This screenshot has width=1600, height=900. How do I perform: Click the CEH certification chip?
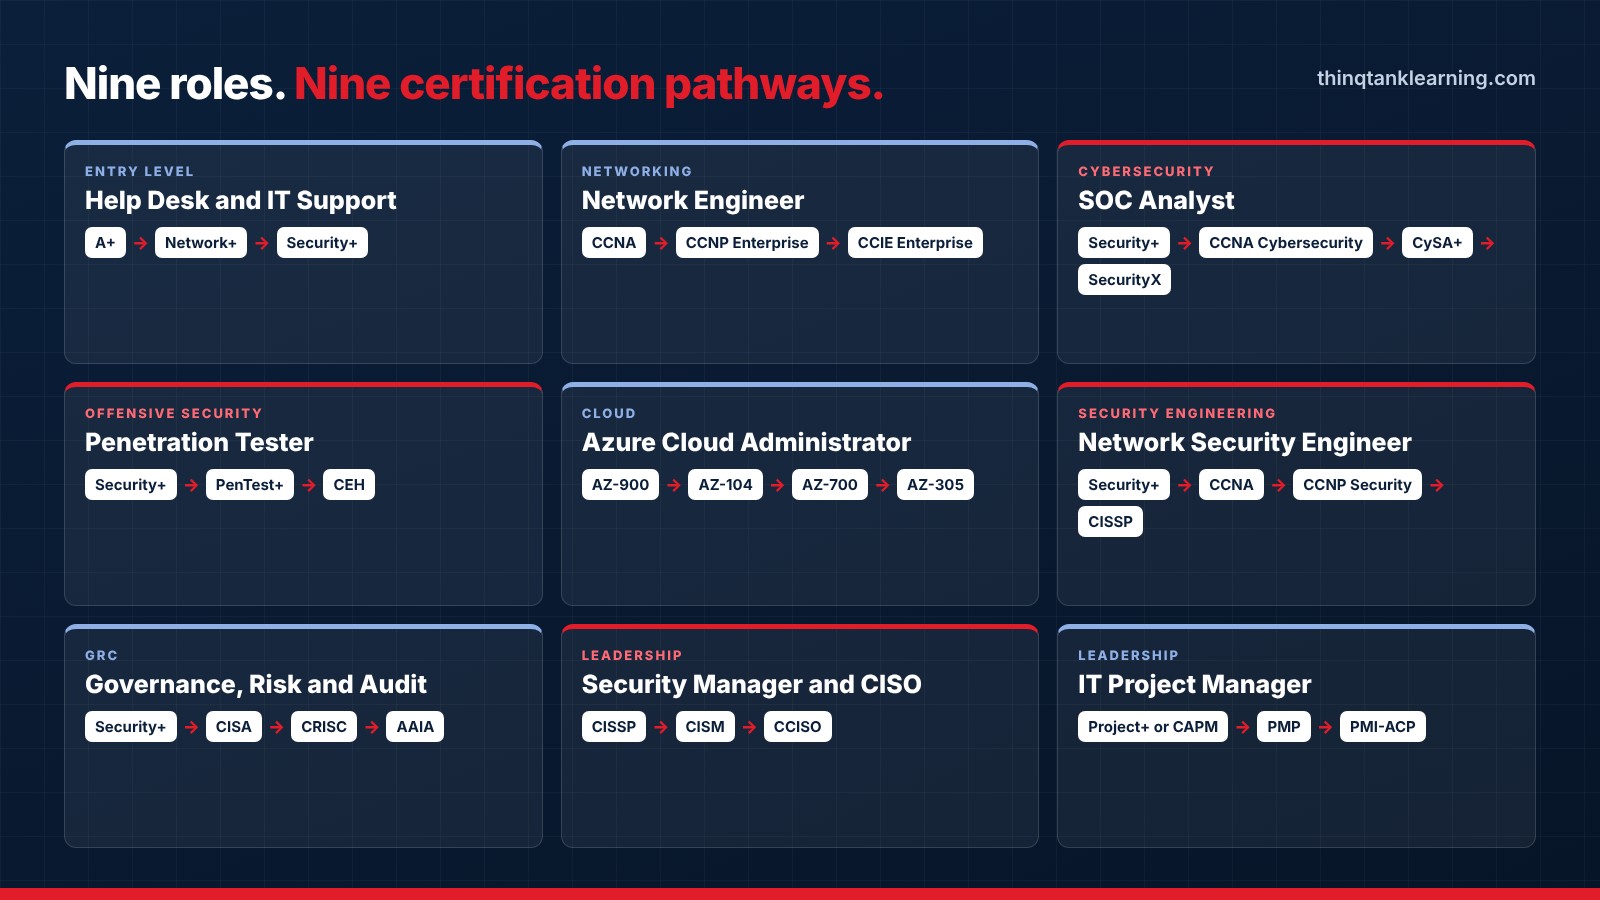(x=349, y=485)
